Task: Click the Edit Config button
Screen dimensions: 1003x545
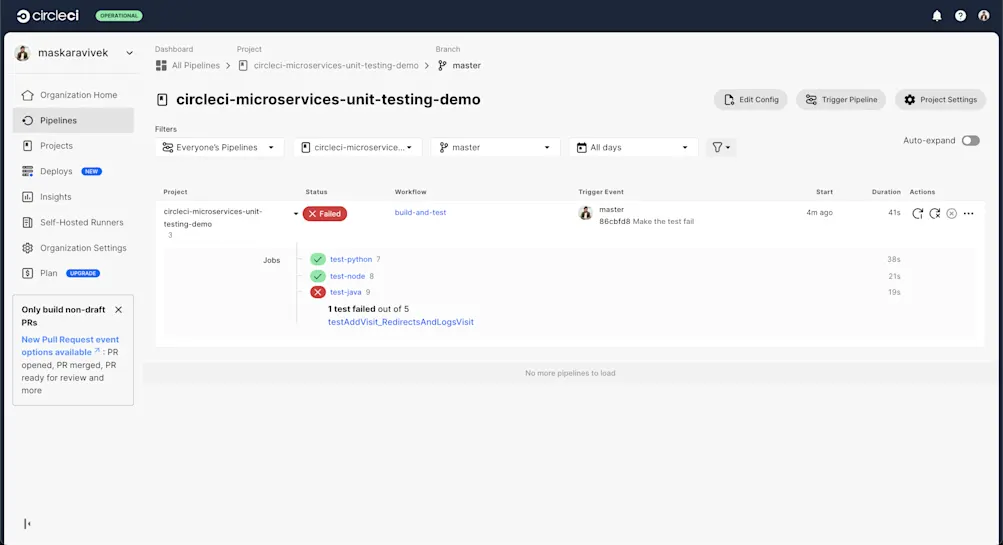Action: [x=750, y=100]
